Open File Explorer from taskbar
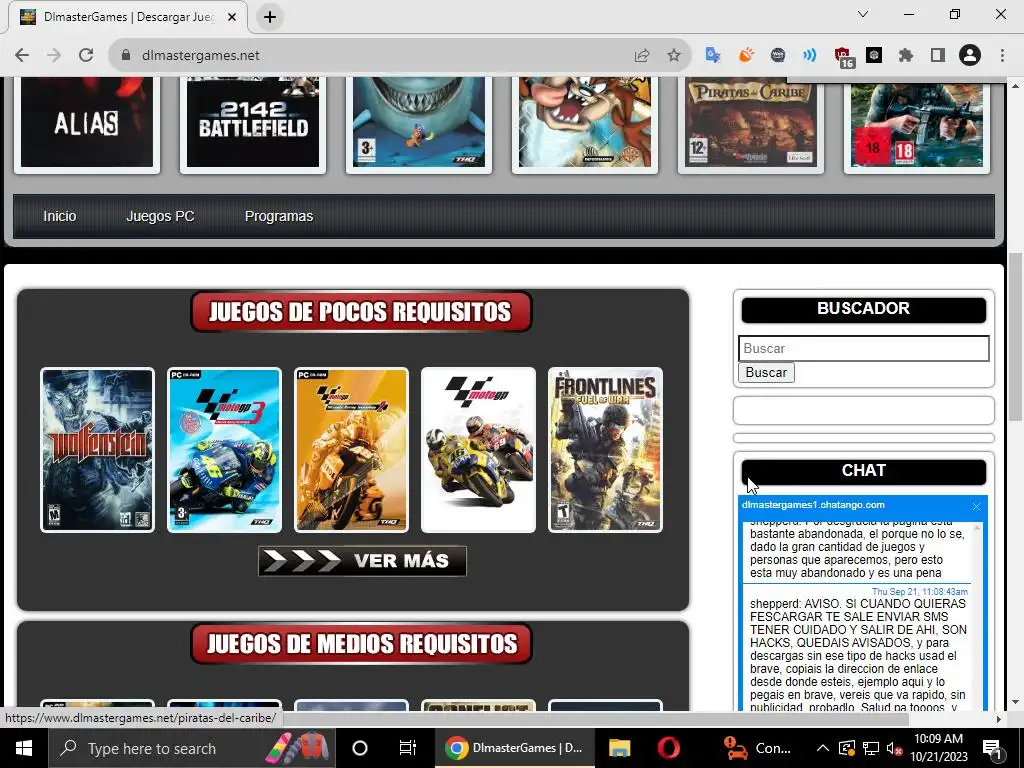 click(x=619, y=748)
